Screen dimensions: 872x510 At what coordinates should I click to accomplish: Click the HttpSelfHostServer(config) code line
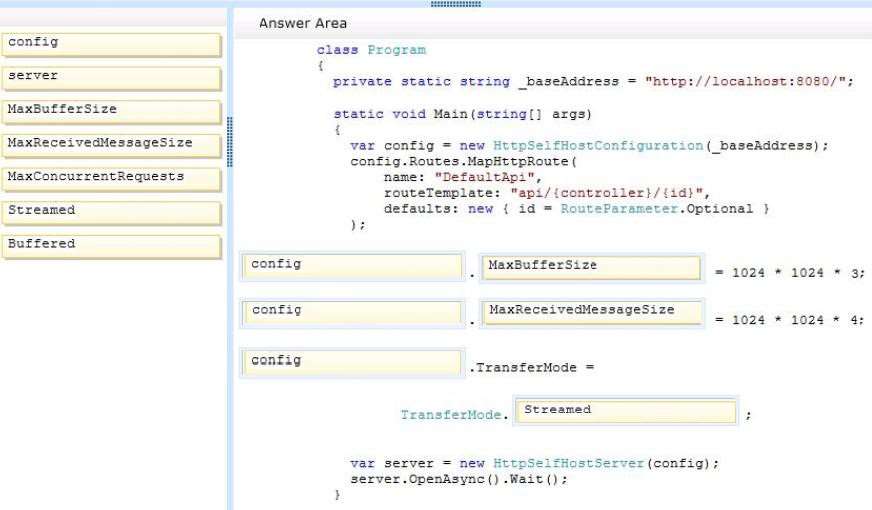[x=534, y=463]
